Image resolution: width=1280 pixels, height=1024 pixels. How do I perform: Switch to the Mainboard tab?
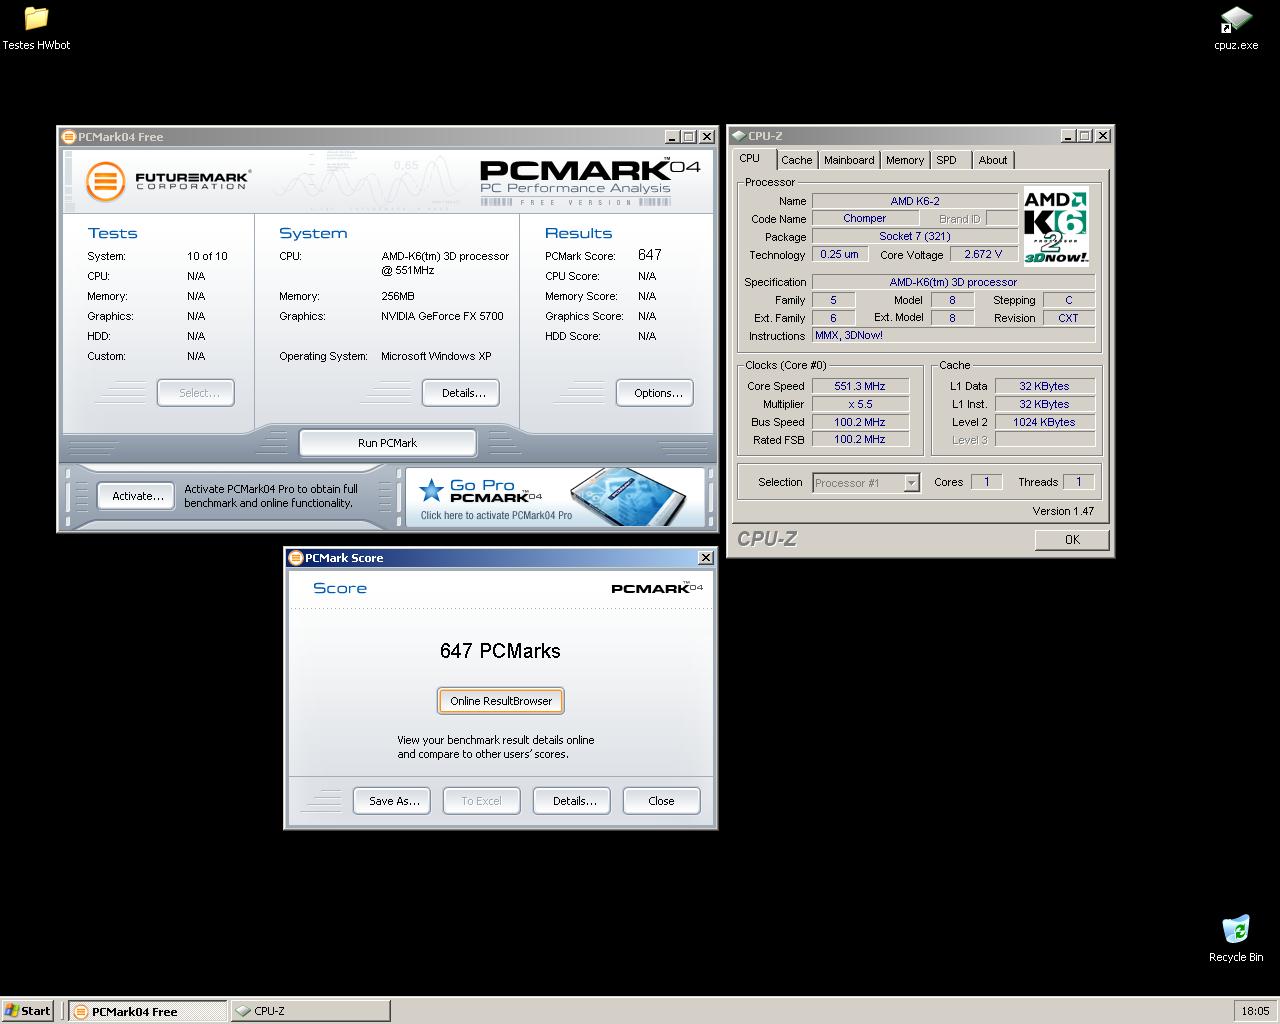click(849, 160)
